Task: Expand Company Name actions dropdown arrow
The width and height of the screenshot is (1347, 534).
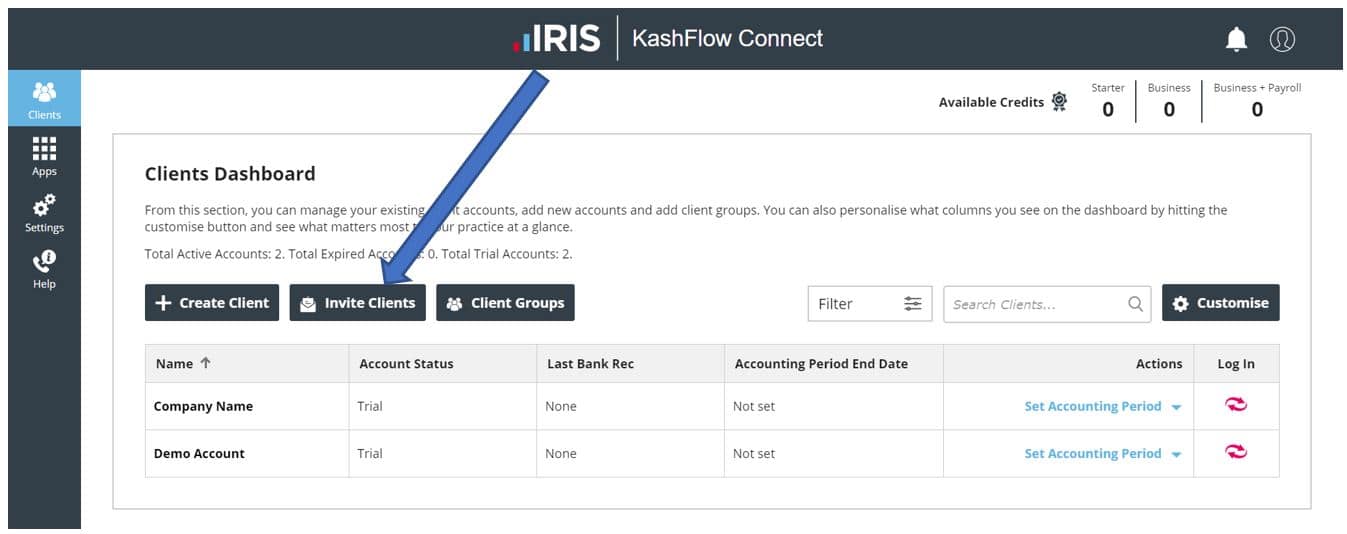Action: click(1176, 407)
